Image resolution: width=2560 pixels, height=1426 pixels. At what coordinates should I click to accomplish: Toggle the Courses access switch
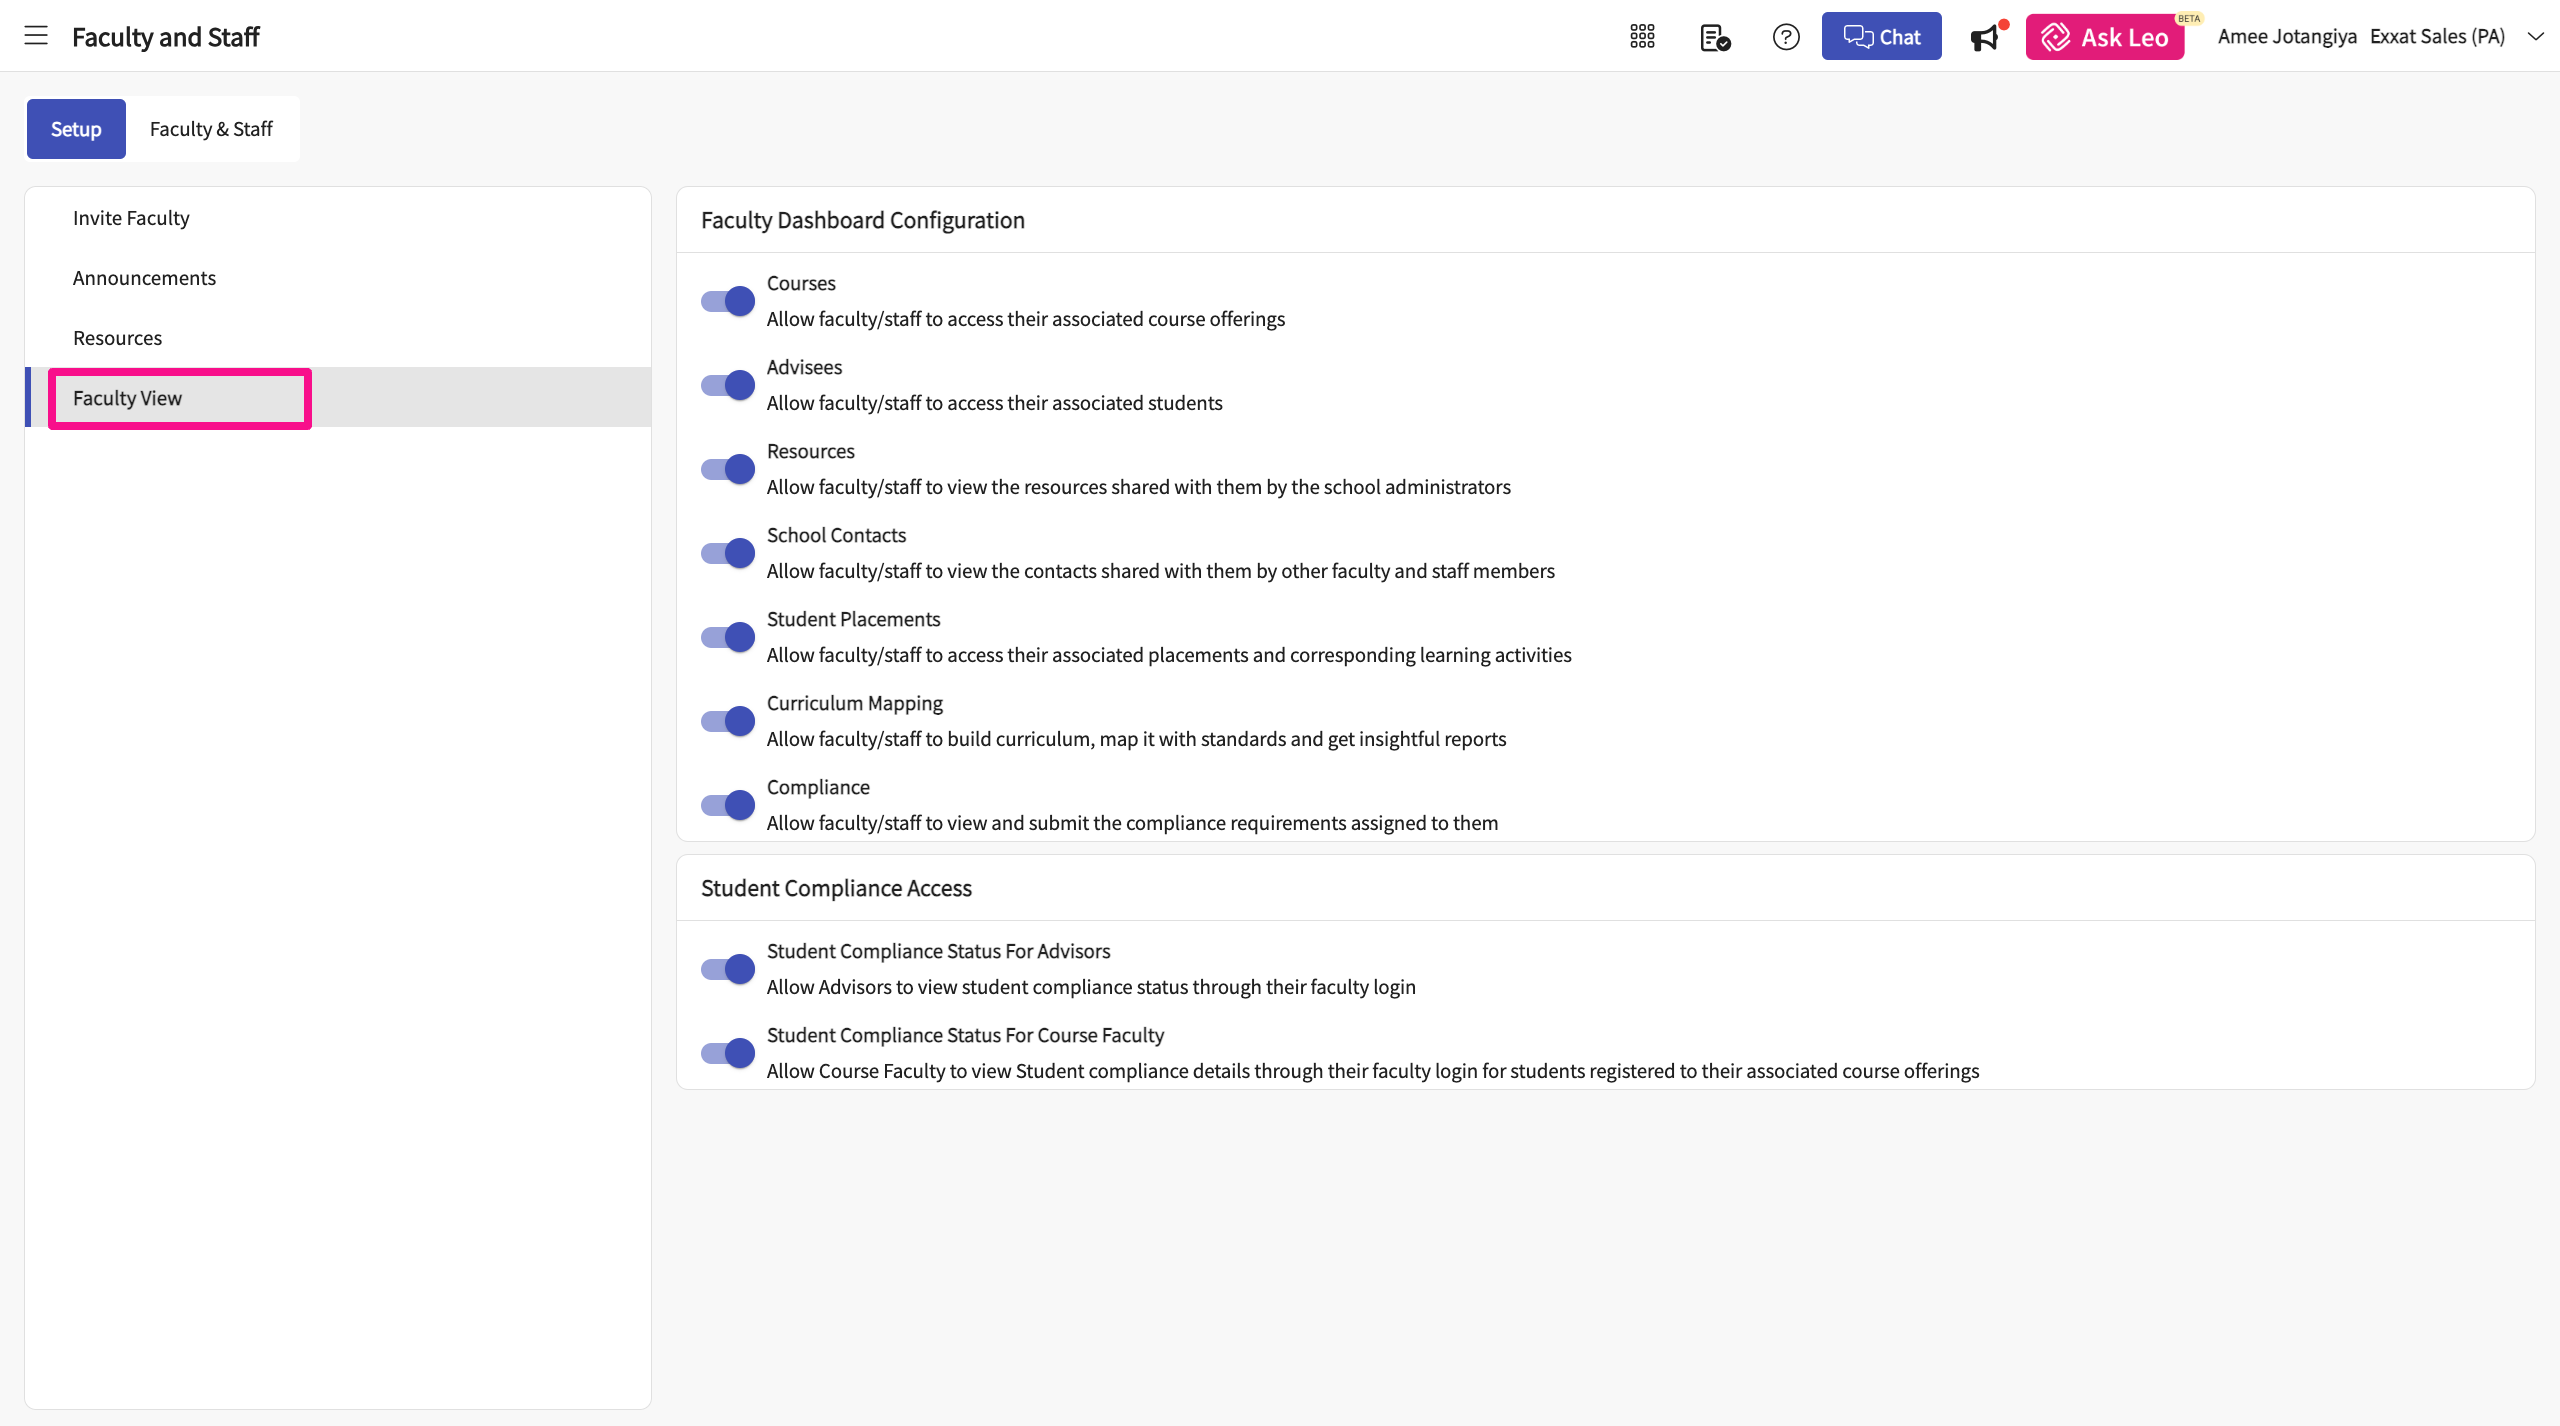click(727, 301)
